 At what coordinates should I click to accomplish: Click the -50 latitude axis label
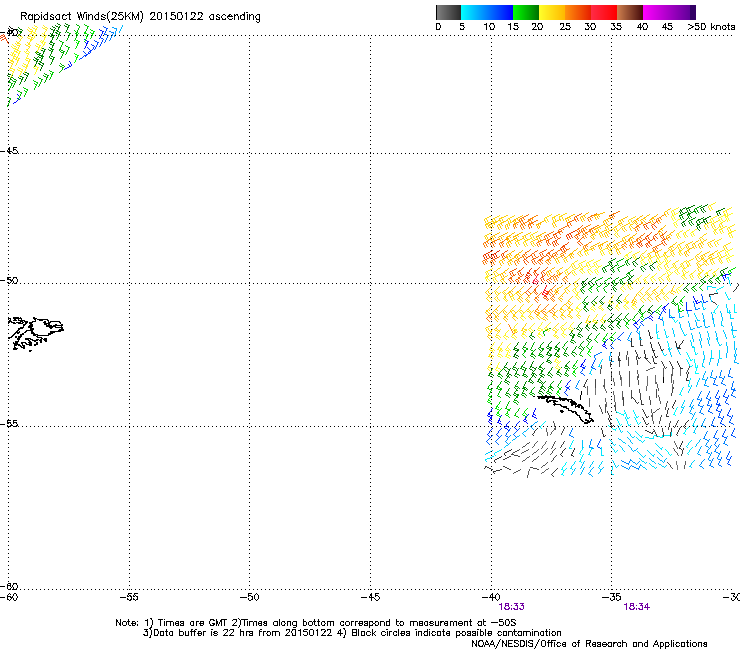pos(9,280)
